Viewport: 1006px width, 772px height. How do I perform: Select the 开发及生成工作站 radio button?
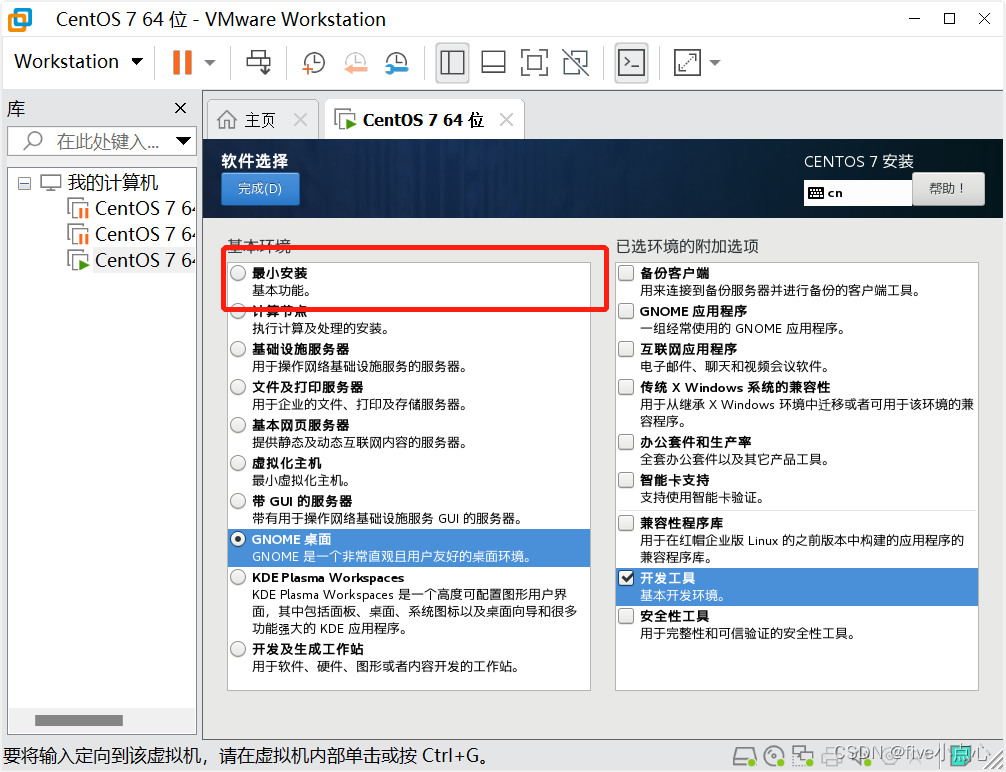point(238,649)
